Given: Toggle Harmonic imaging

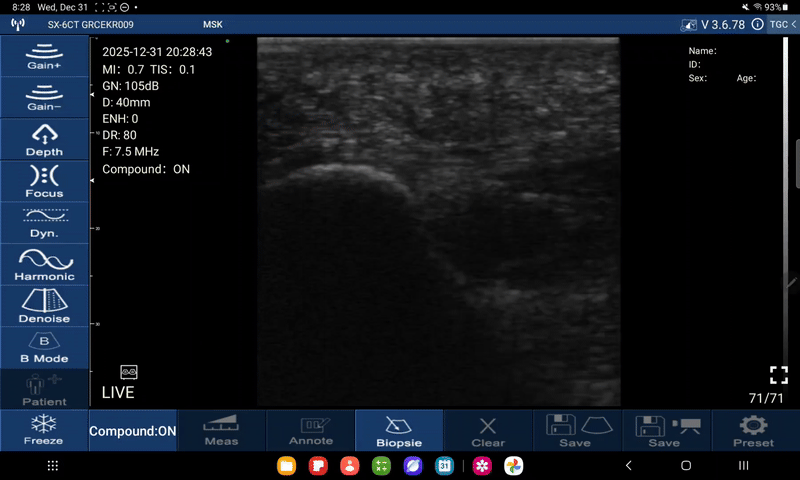Looking at the screenshot, I should tap(44, 265).
